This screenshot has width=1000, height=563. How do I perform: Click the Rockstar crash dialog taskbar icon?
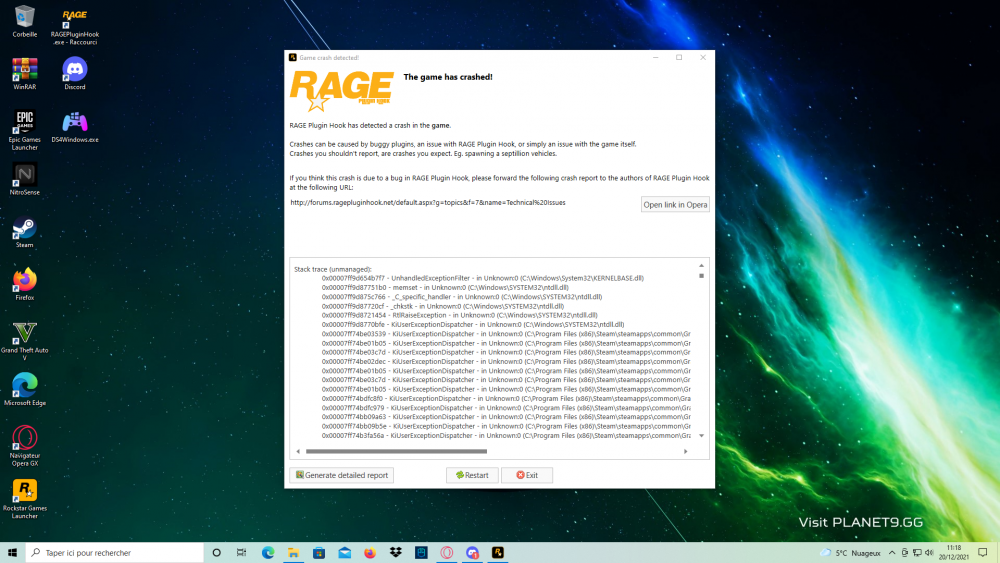[x=497, y=552]
